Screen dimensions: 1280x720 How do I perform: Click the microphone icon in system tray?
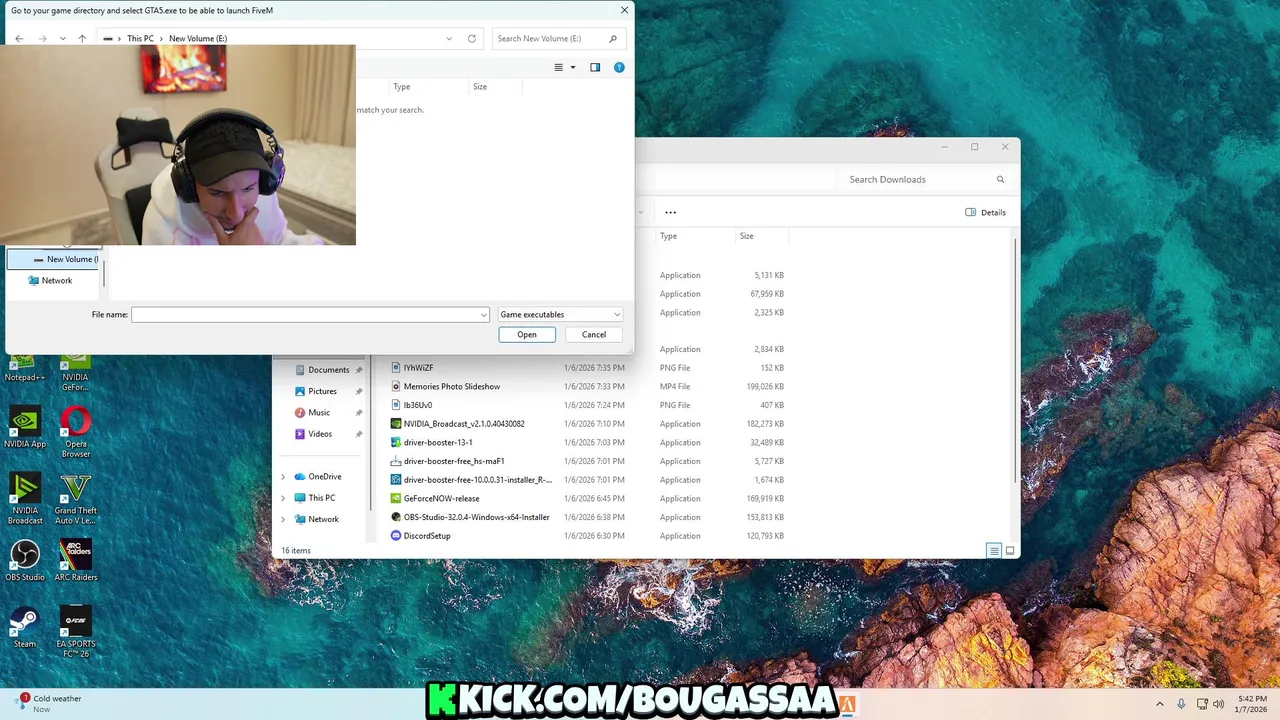(1181, 704)
